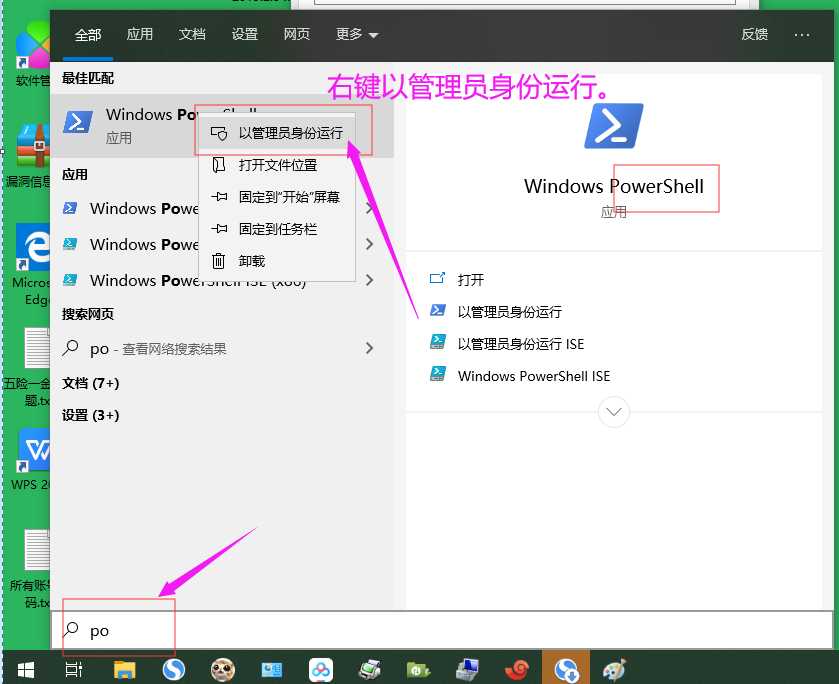Choose 打开文件位置 from context menu
The image size is (839, 684).
[x=277, y=165]
